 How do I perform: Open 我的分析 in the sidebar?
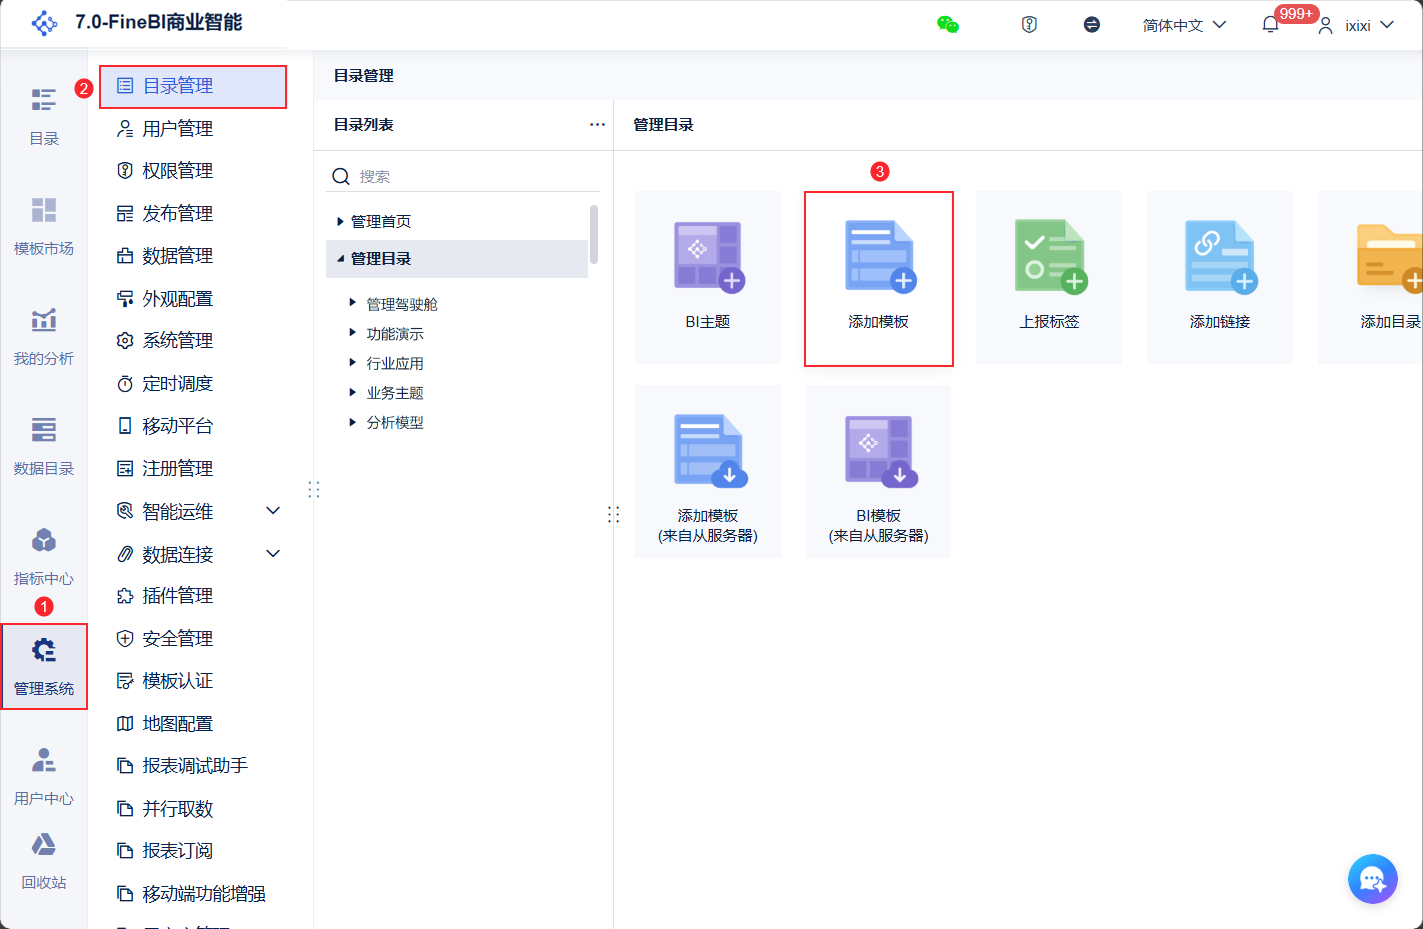(44, 336)
